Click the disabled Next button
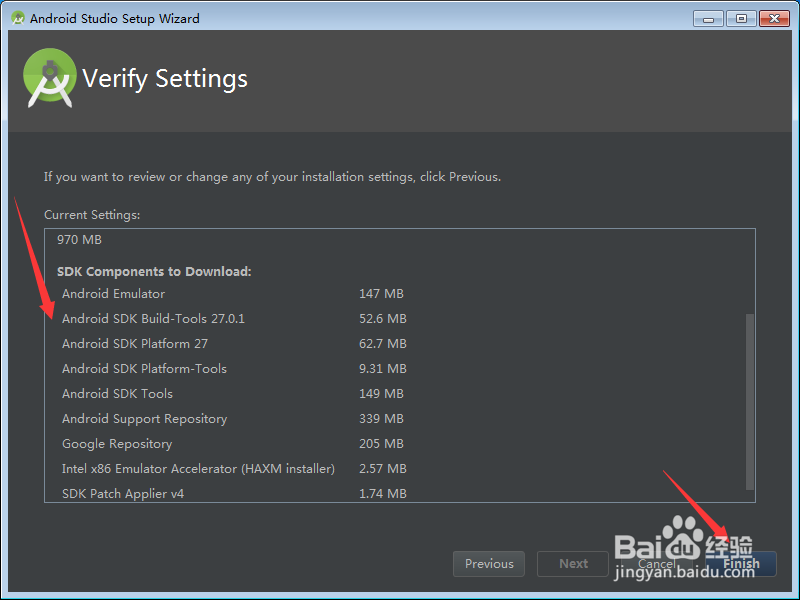 pos(573,564)
